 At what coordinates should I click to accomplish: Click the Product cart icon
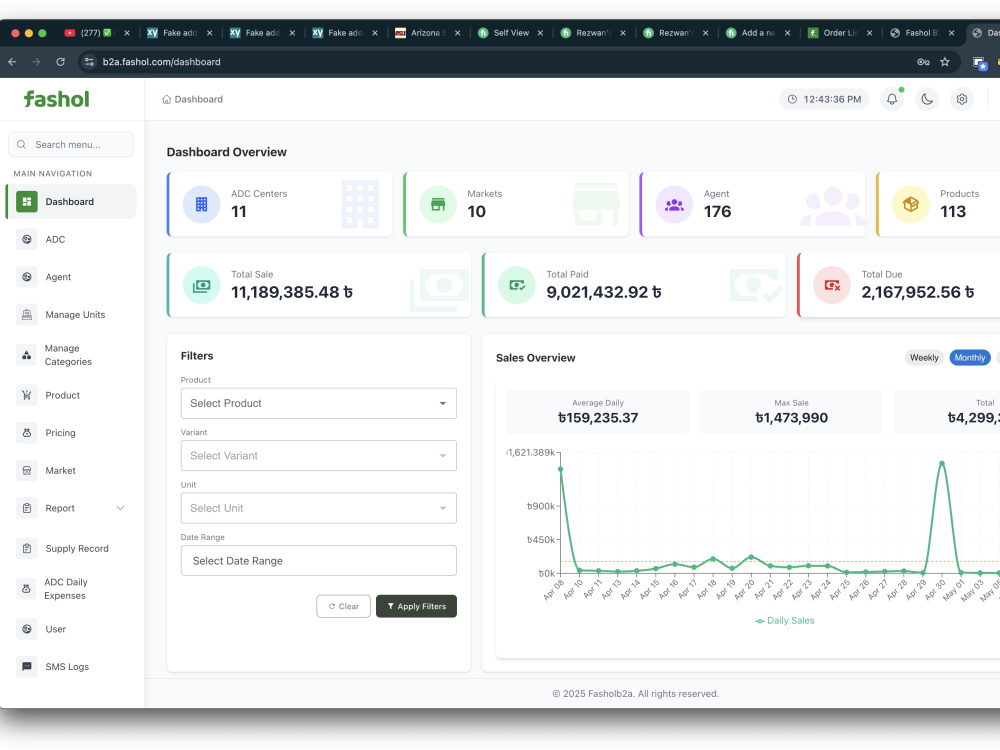pyautogui.click(x=27, y=395)
